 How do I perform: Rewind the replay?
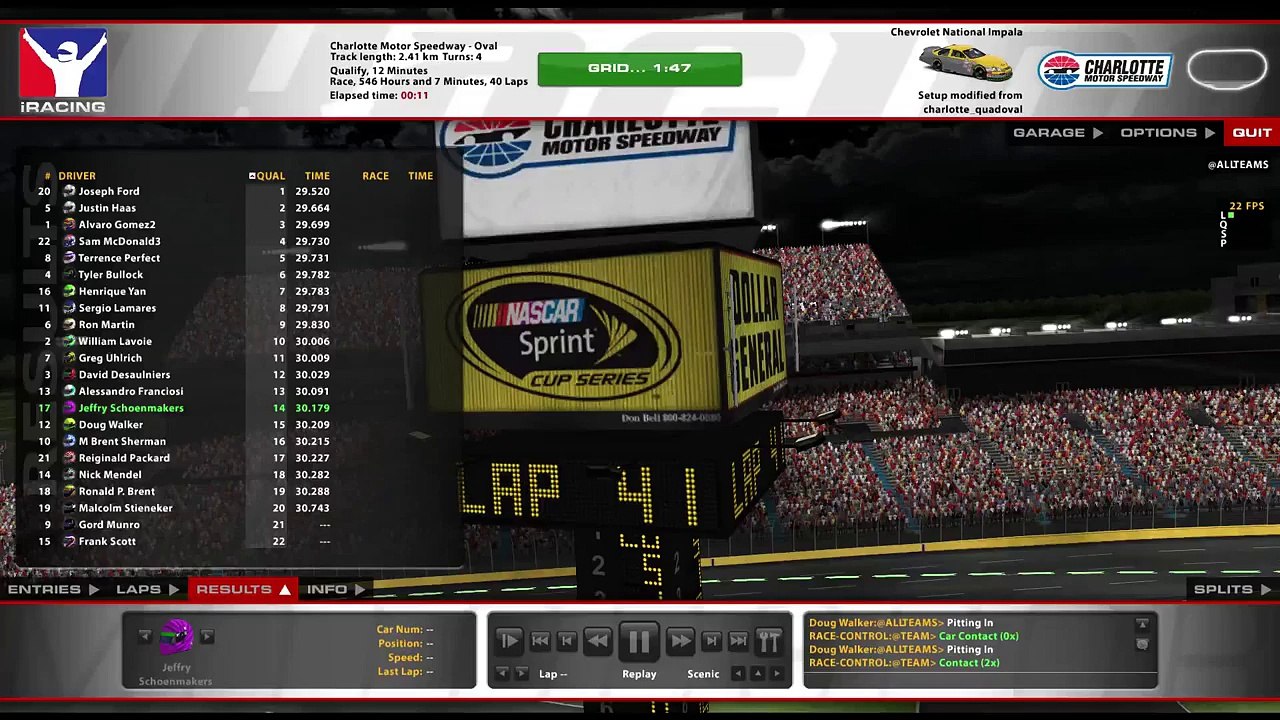[x=597, y=641]
